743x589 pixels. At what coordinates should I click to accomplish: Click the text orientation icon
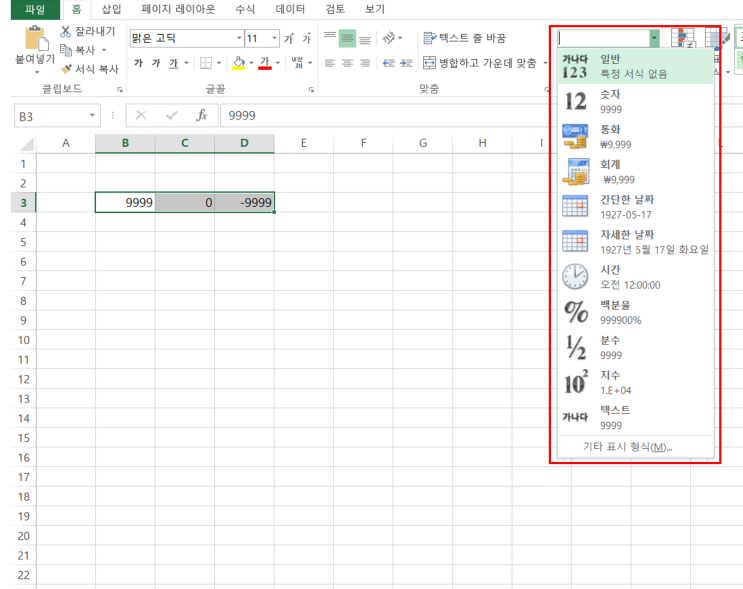pyautogui.click(x=389, y=38)
